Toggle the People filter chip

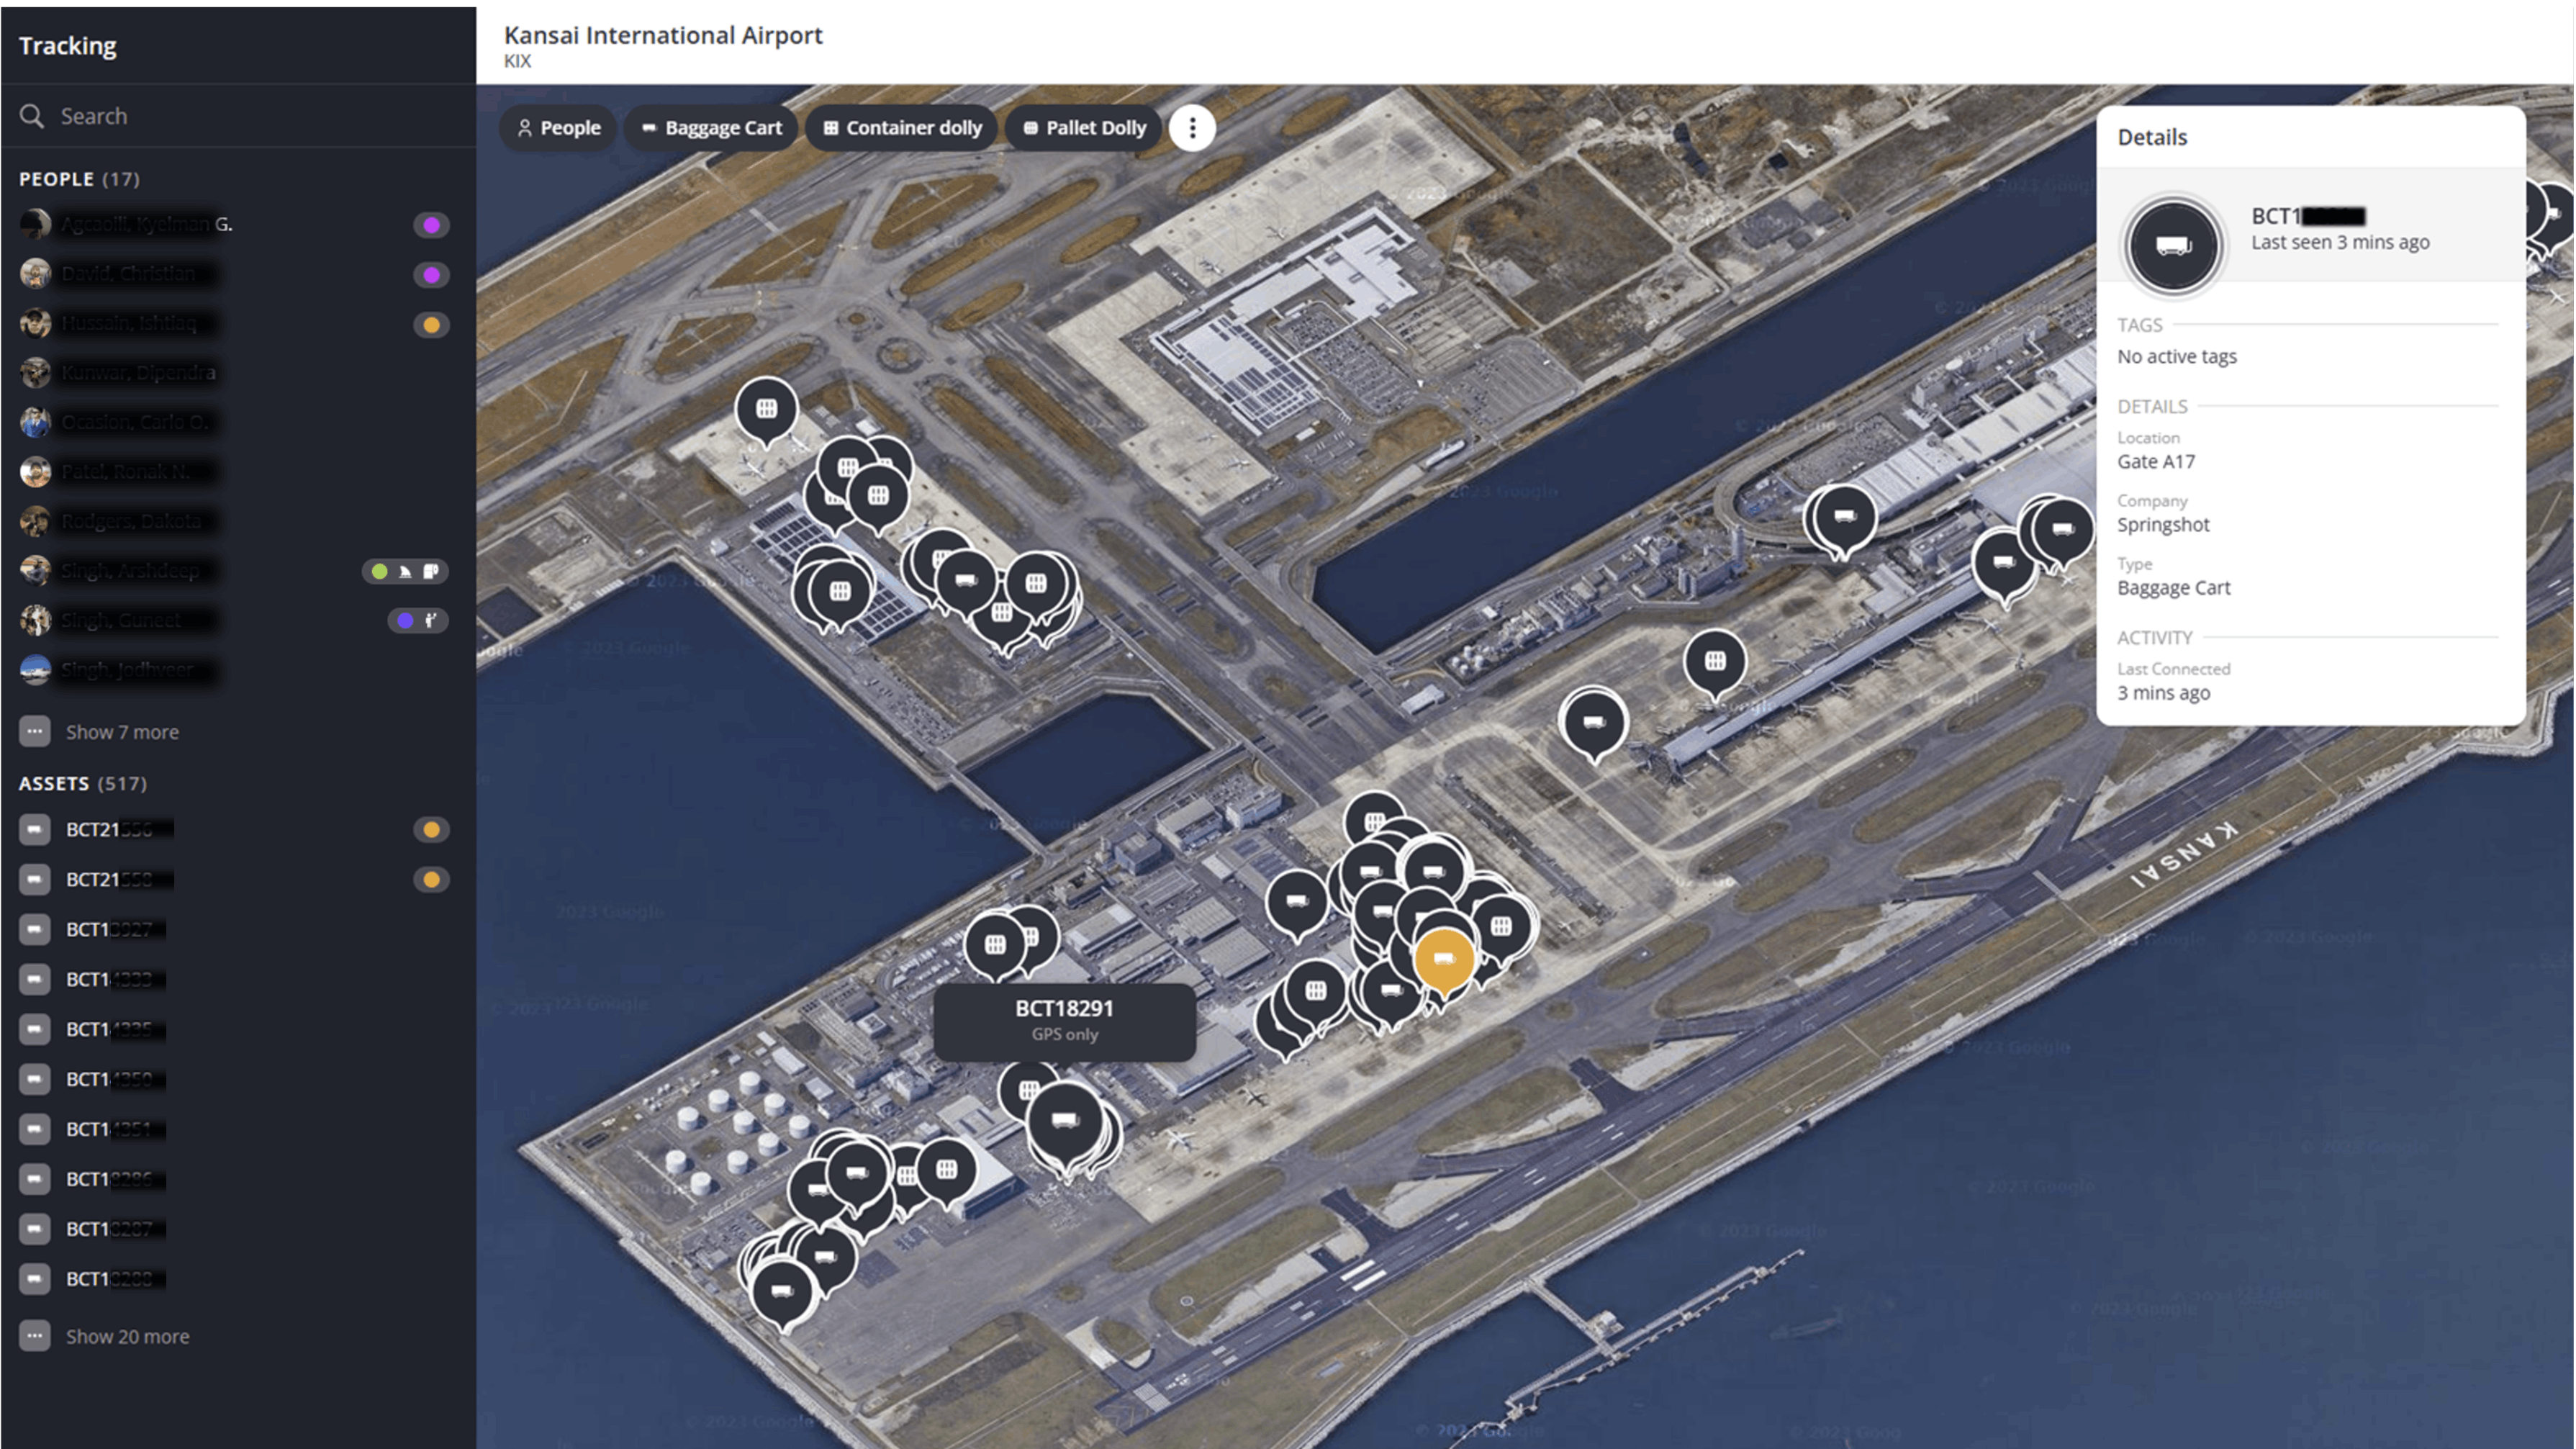coord(558,128)
